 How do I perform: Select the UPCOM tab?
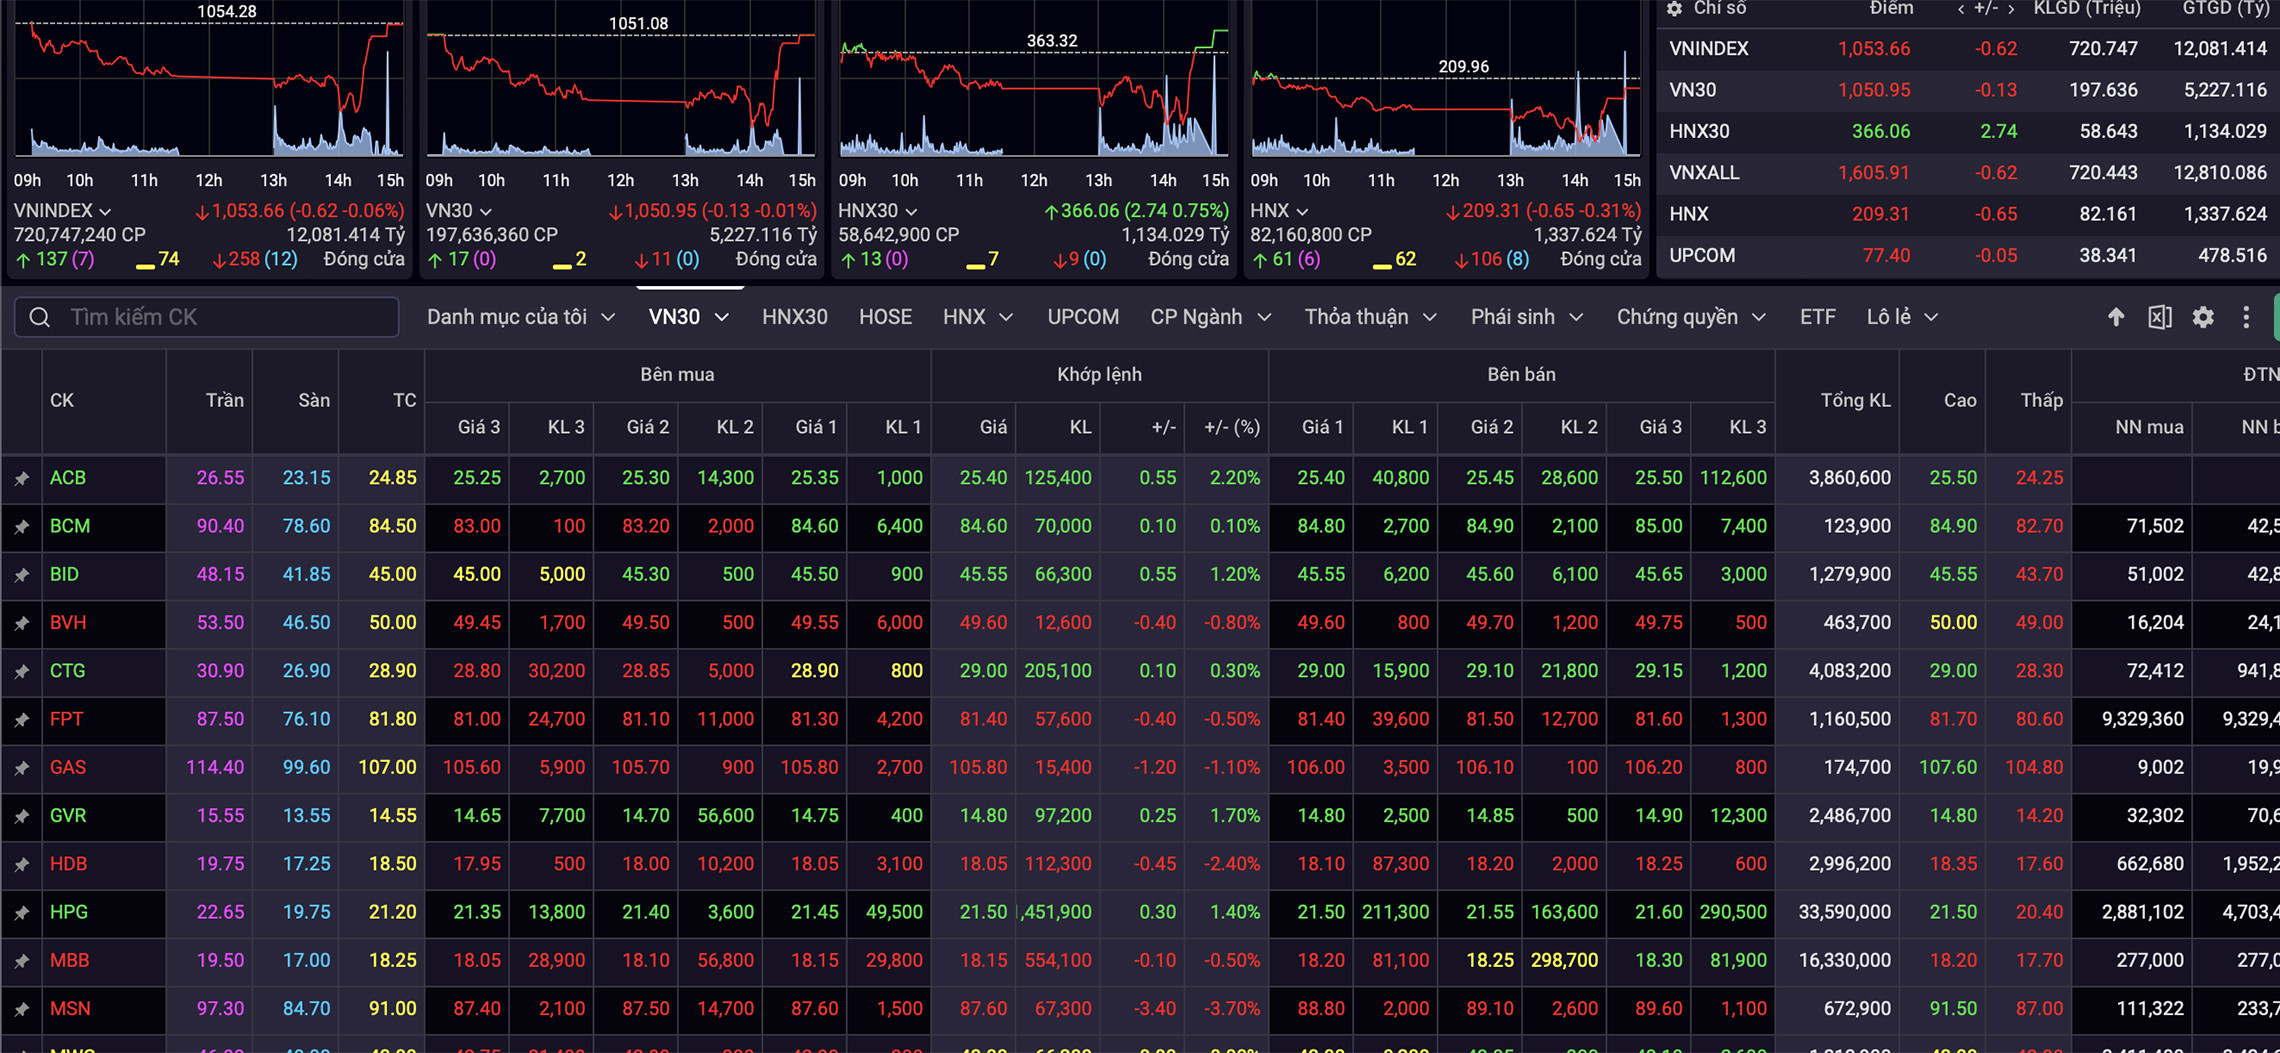pyautogui.click(x=1082, y=317)
